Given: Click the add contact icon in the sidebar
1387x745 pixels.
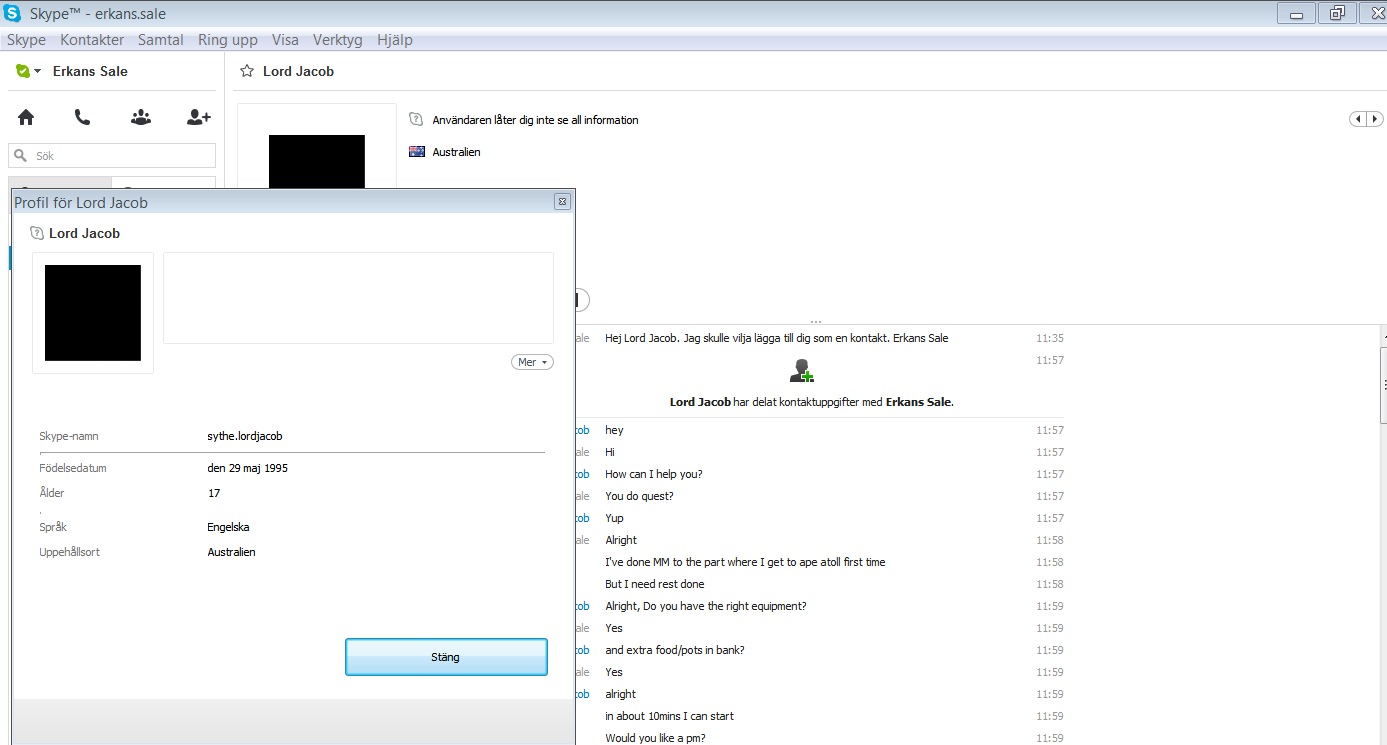Looking at the screenshot, I should click(x=199, y=117).
